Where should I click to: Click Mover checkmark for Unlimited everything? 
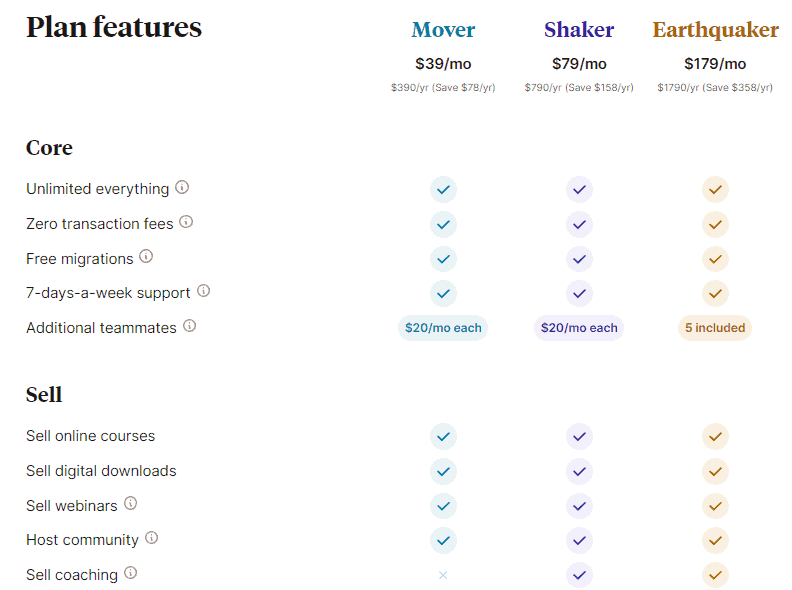443,189
